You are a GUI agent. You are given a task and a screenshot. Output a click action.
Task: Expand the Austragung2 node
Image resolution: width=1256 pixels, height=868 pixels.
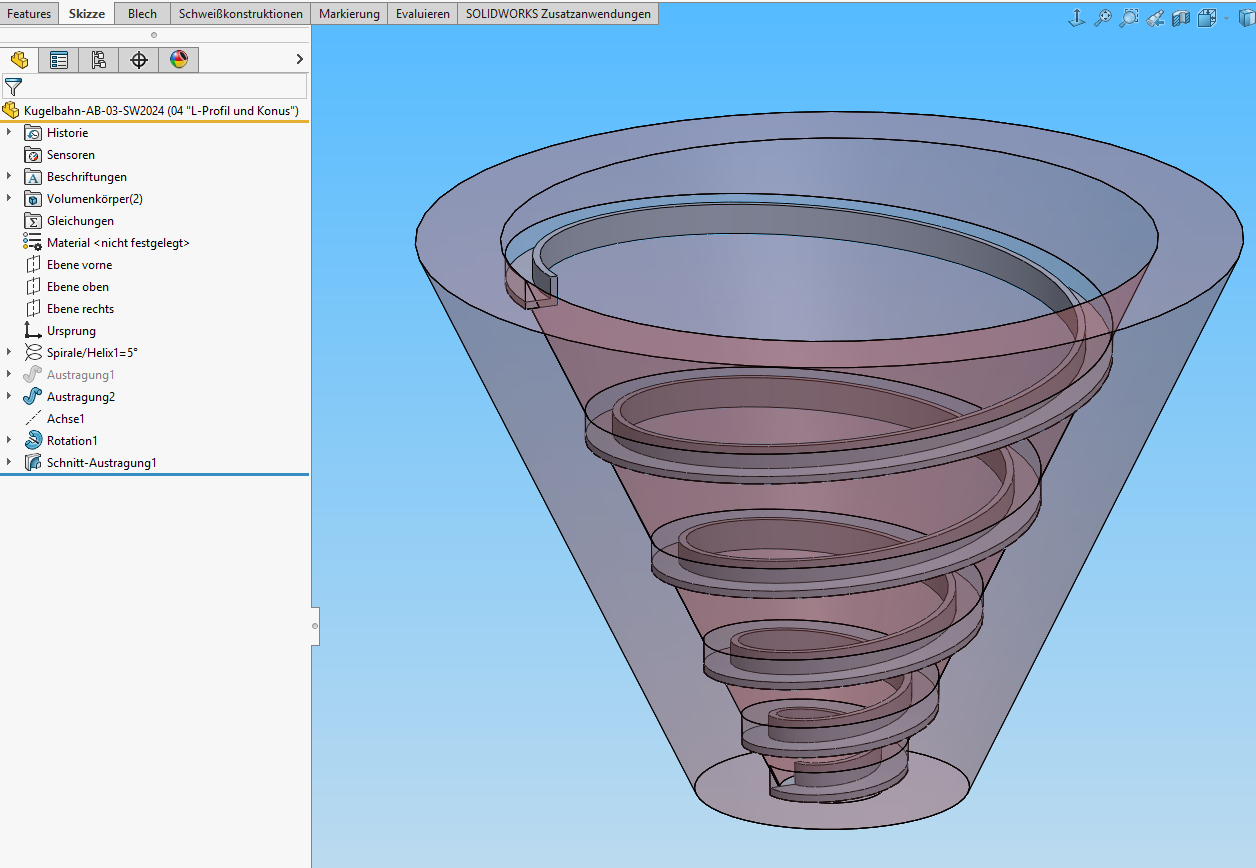(x=9, y=397)
